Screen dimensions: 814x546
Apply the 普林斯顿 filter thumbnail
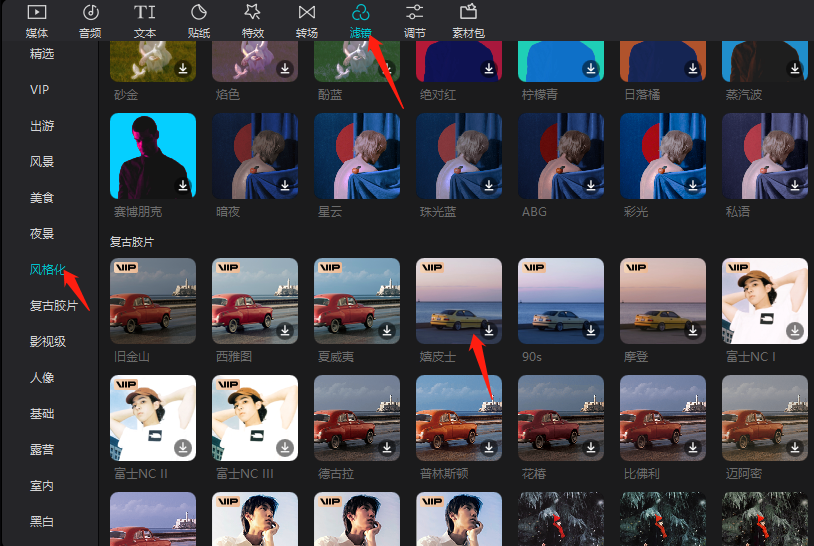pos(459,417)
